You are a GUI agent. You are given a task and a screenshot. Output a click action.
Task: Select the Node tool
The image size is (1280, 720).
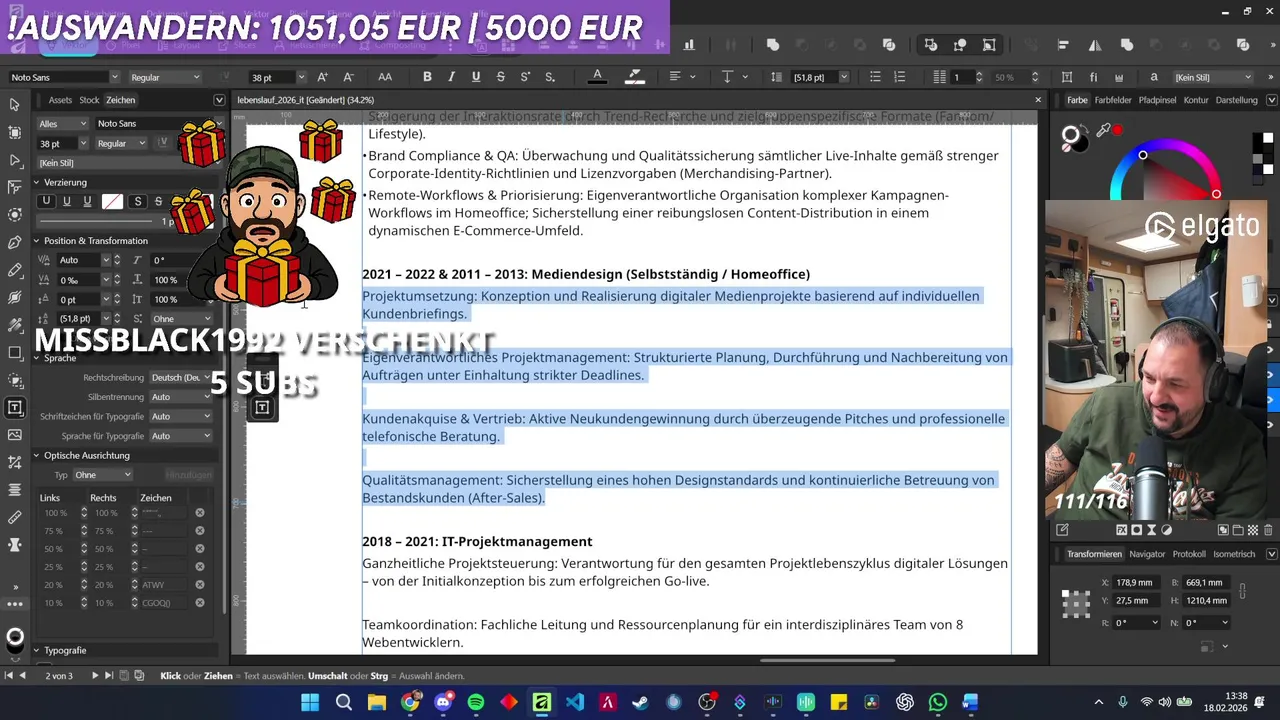(14, 160)
